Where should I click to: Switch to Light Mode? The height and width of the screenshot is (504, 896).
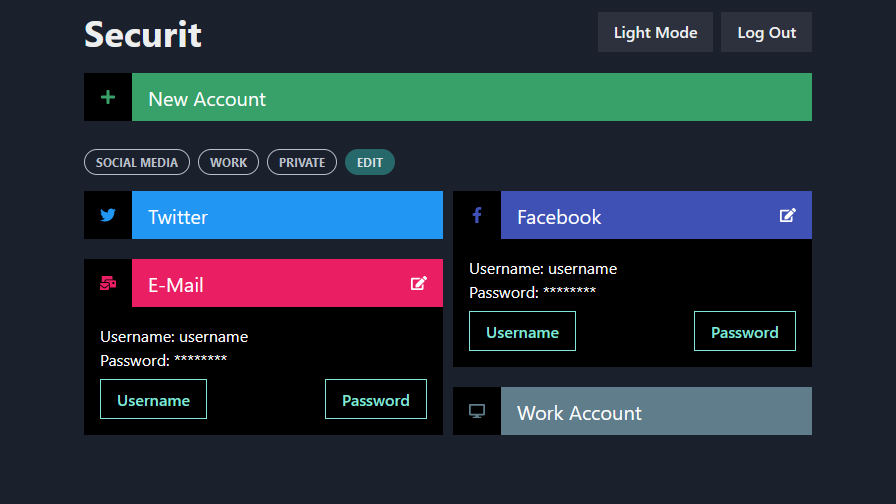point(655,32)
